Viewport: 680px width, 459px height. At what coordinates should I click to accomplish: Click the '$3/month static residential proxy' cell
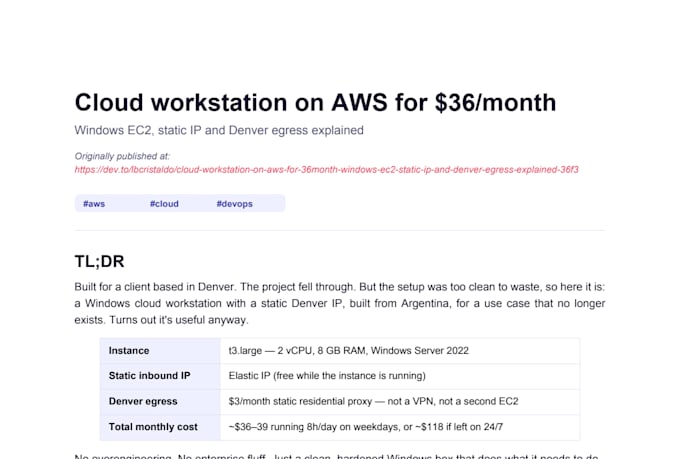pyautogui.click(x=400, y=402)
